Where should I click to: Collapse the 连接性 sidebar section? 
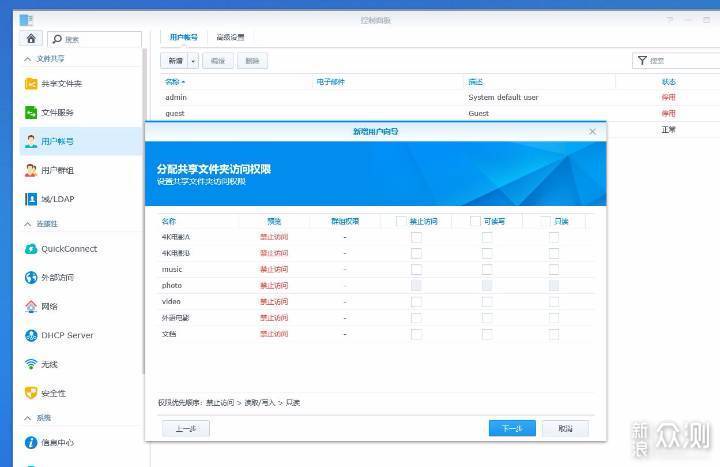click(x=27, y=224)
